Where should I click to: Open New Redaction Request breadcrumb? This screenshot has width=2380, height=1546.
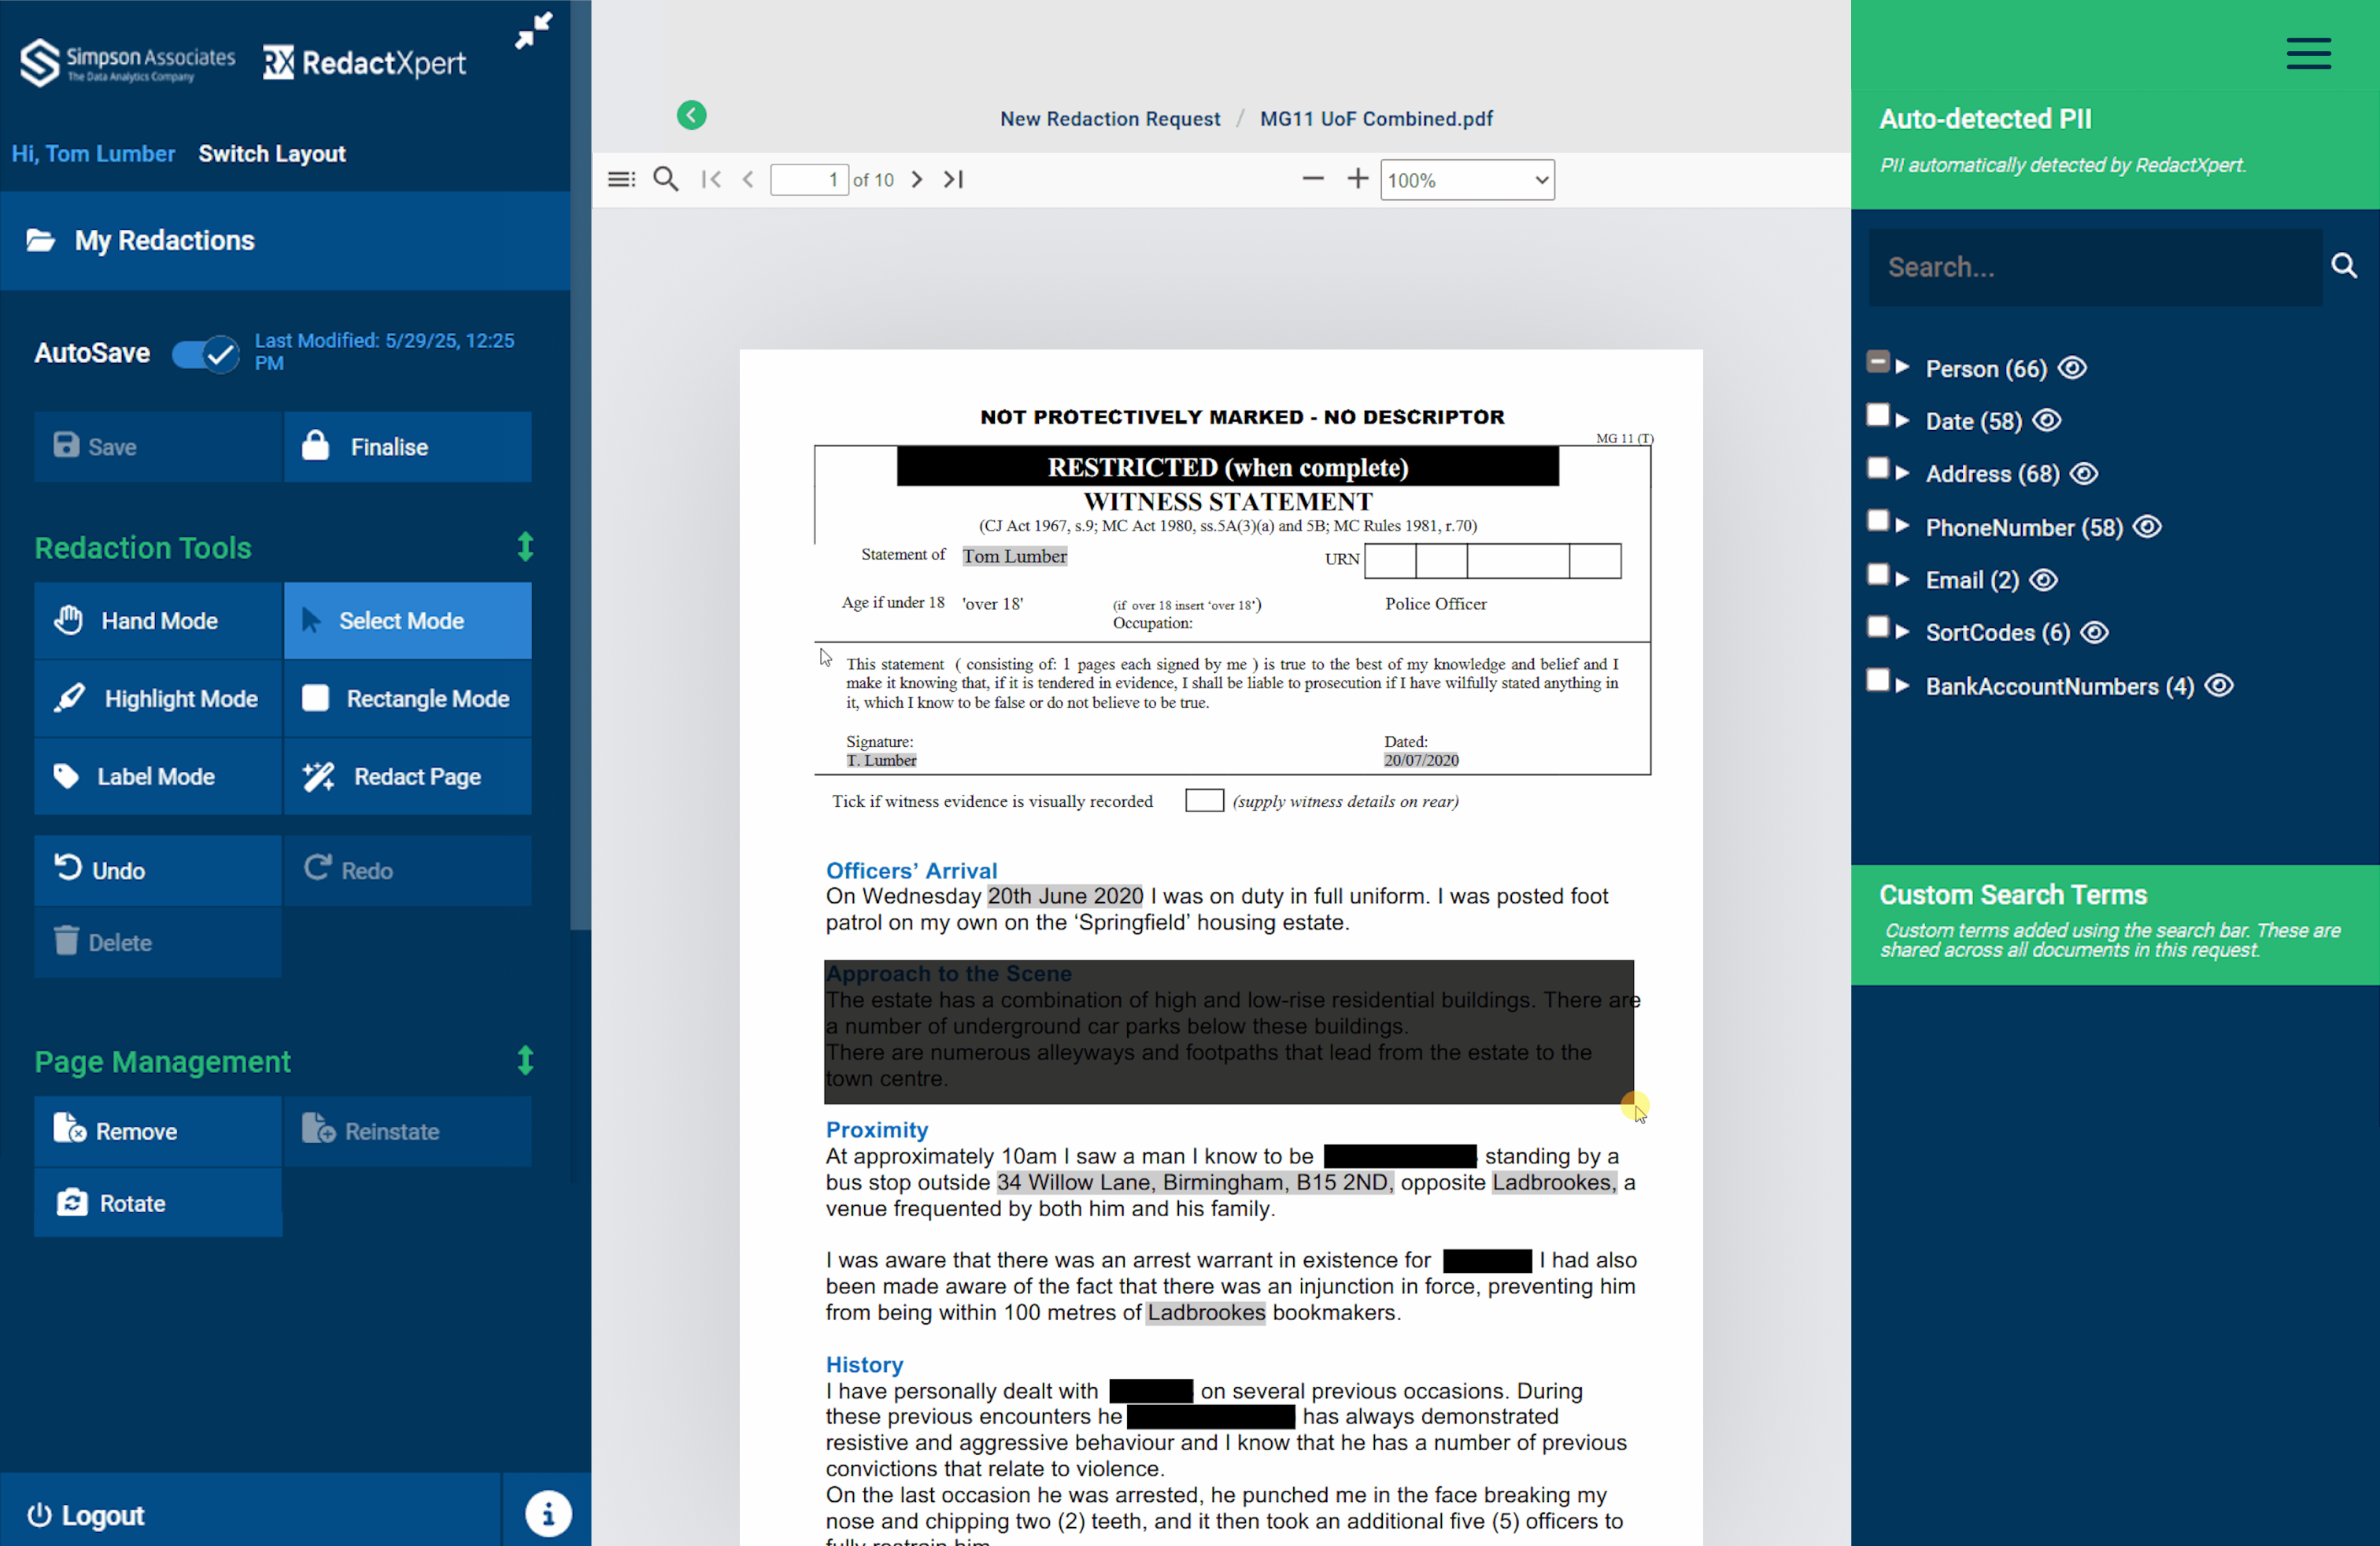[1110, 118]
